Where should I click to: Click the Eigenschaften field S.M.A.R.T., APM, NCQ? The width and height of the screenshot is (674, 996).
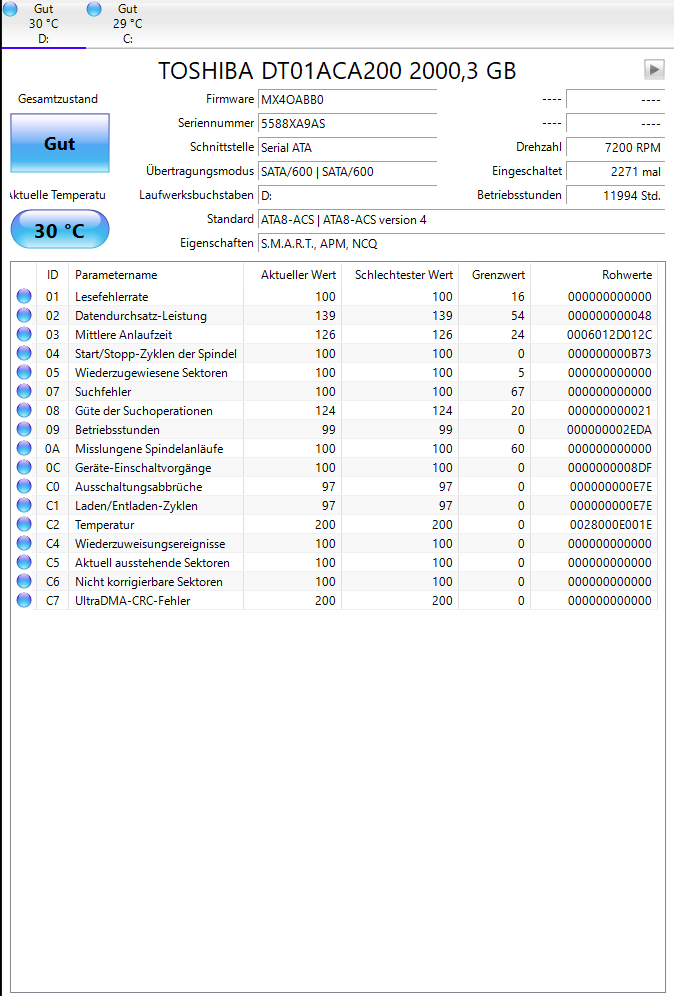[461, 244]
